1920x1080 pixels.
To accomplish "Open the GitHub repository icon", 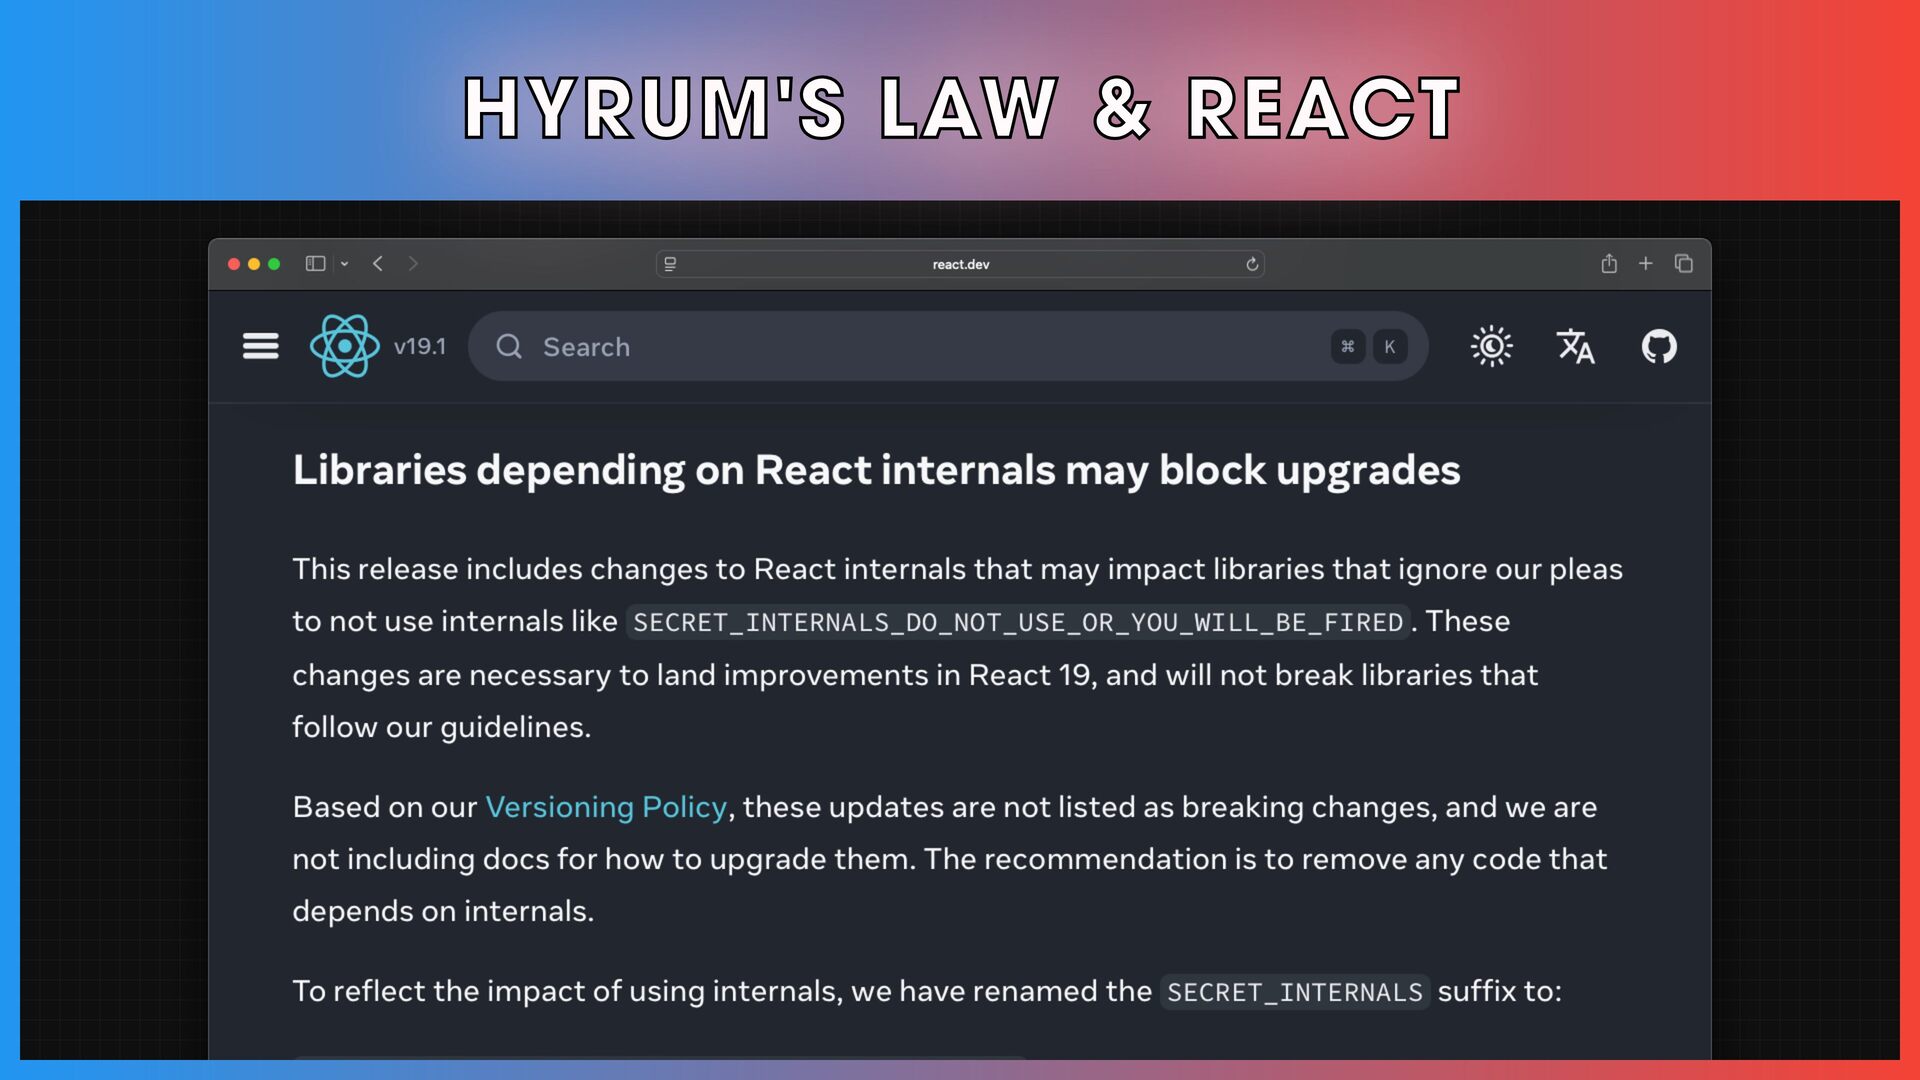I will pyautogui.click(x=1658, y=346).
